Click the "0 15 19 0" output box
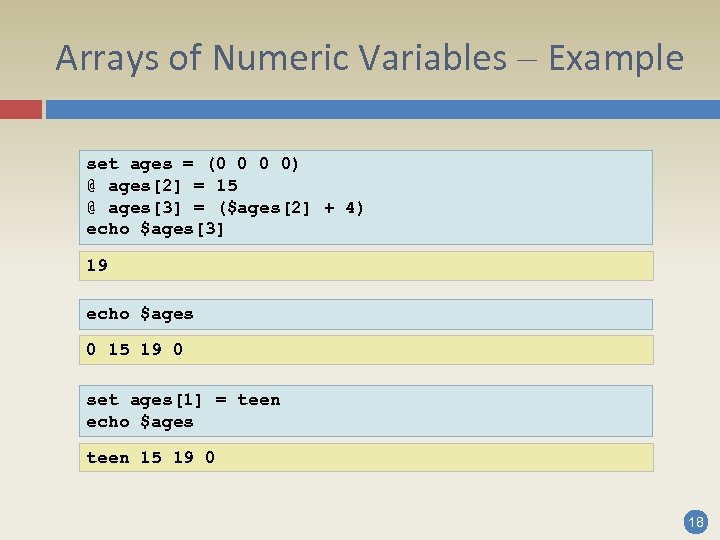Screen dimensions: 720x540 click(x=366, y=350)
